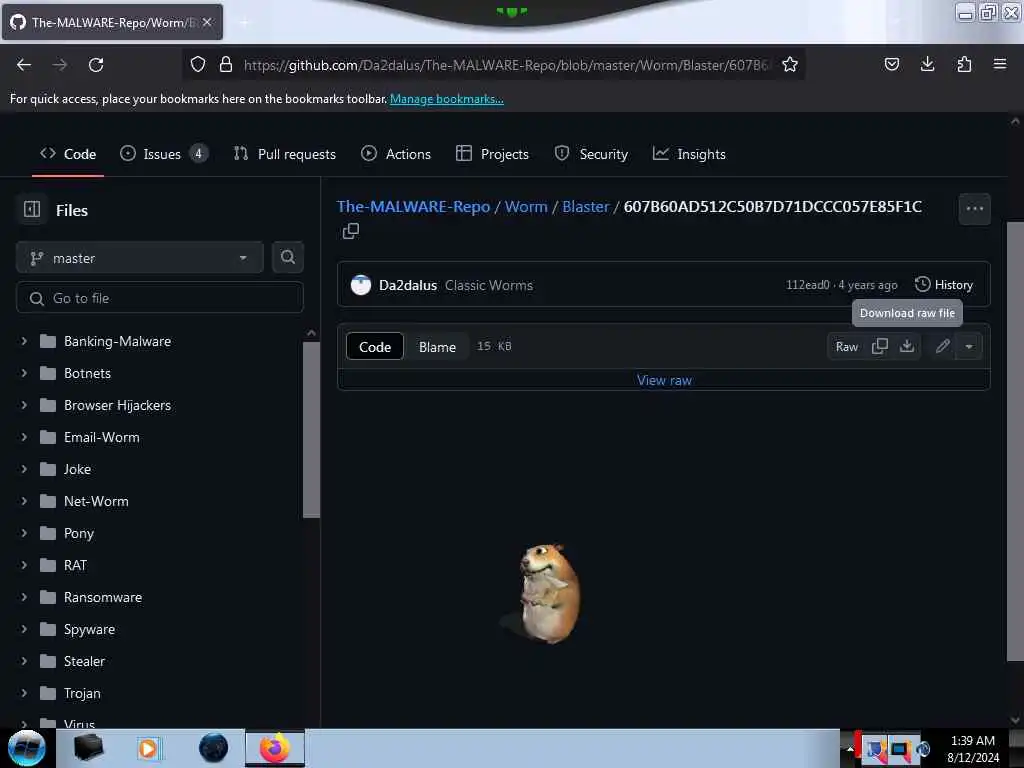1024x768 pixels.
Task: Bookmark this page with the star
Action: click(790, 65)
